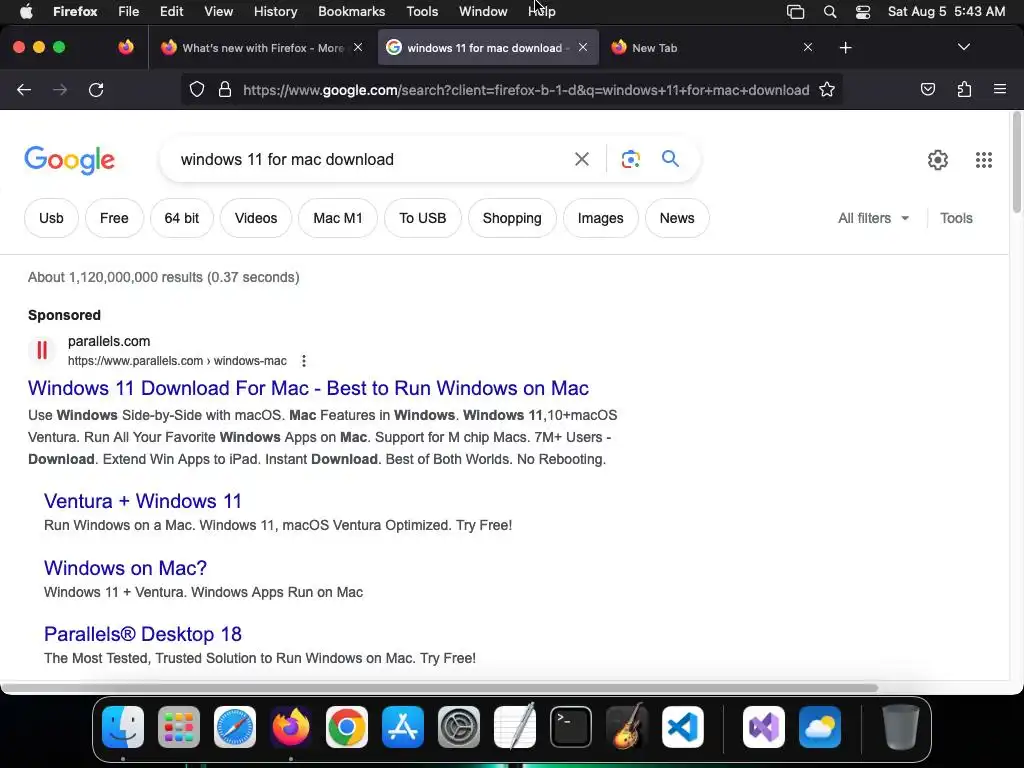1024x768 pixels.
Task: Click the horizontal page scrollbar
Action: click(x=439, y=688)
